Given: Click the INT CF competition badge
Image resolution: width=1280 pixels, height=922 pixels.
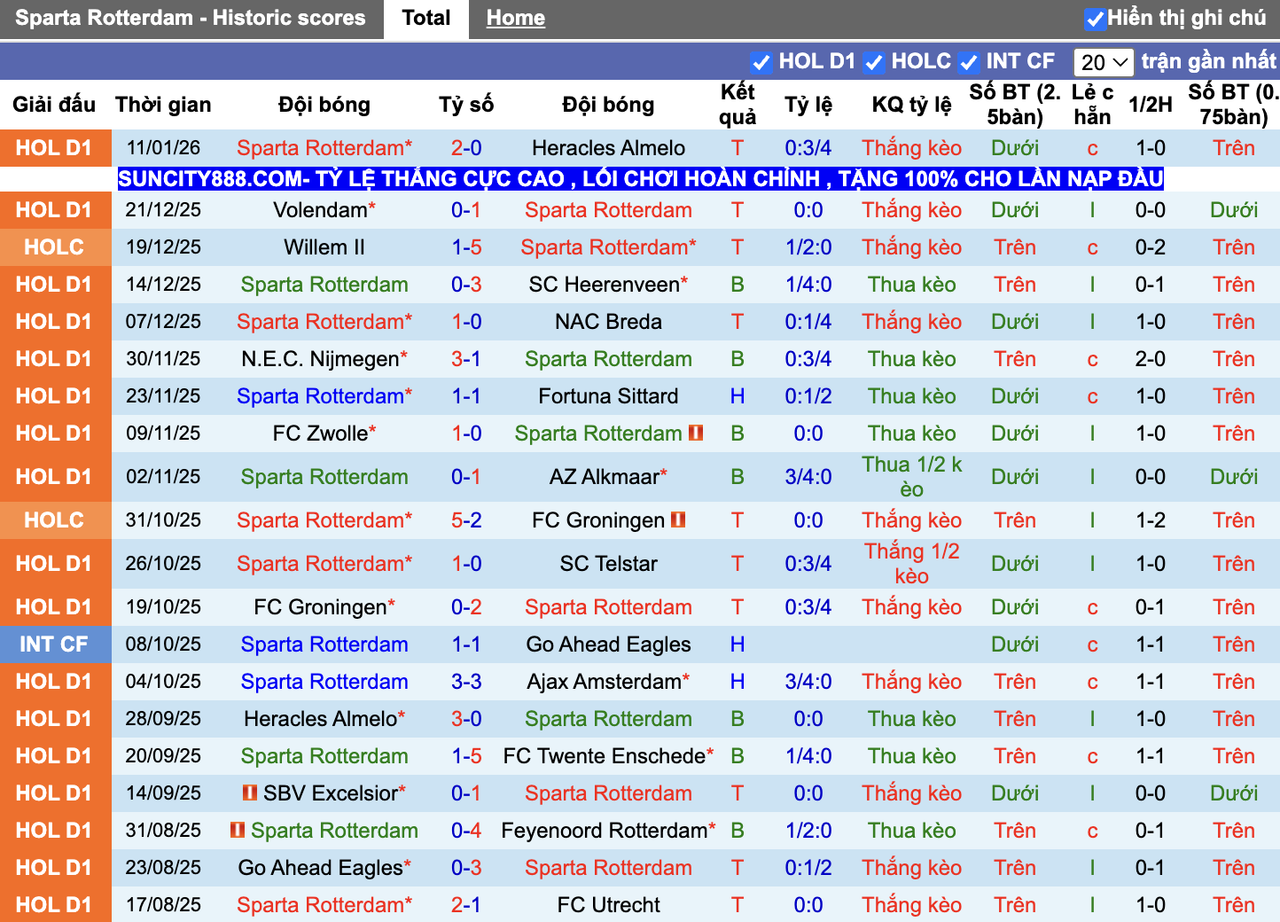Looking at the screenshot, I should click(x=55, y=644).
